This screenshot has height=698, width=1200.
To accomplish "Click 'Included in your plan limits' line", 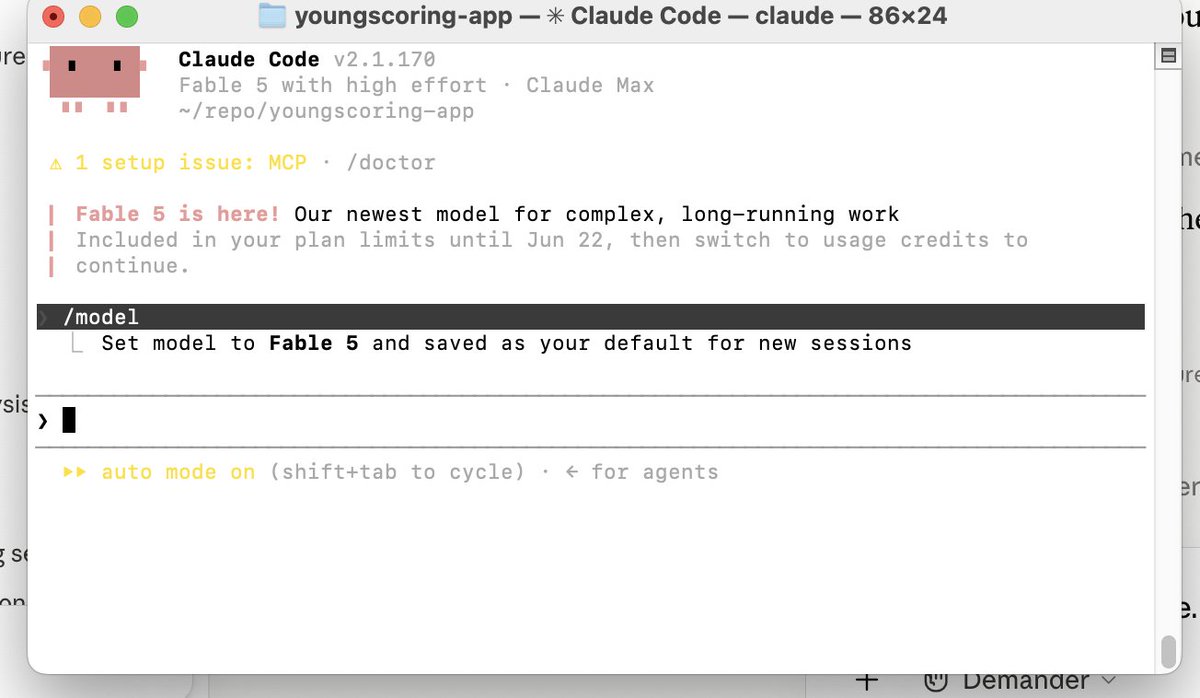I will pos(551,240).
